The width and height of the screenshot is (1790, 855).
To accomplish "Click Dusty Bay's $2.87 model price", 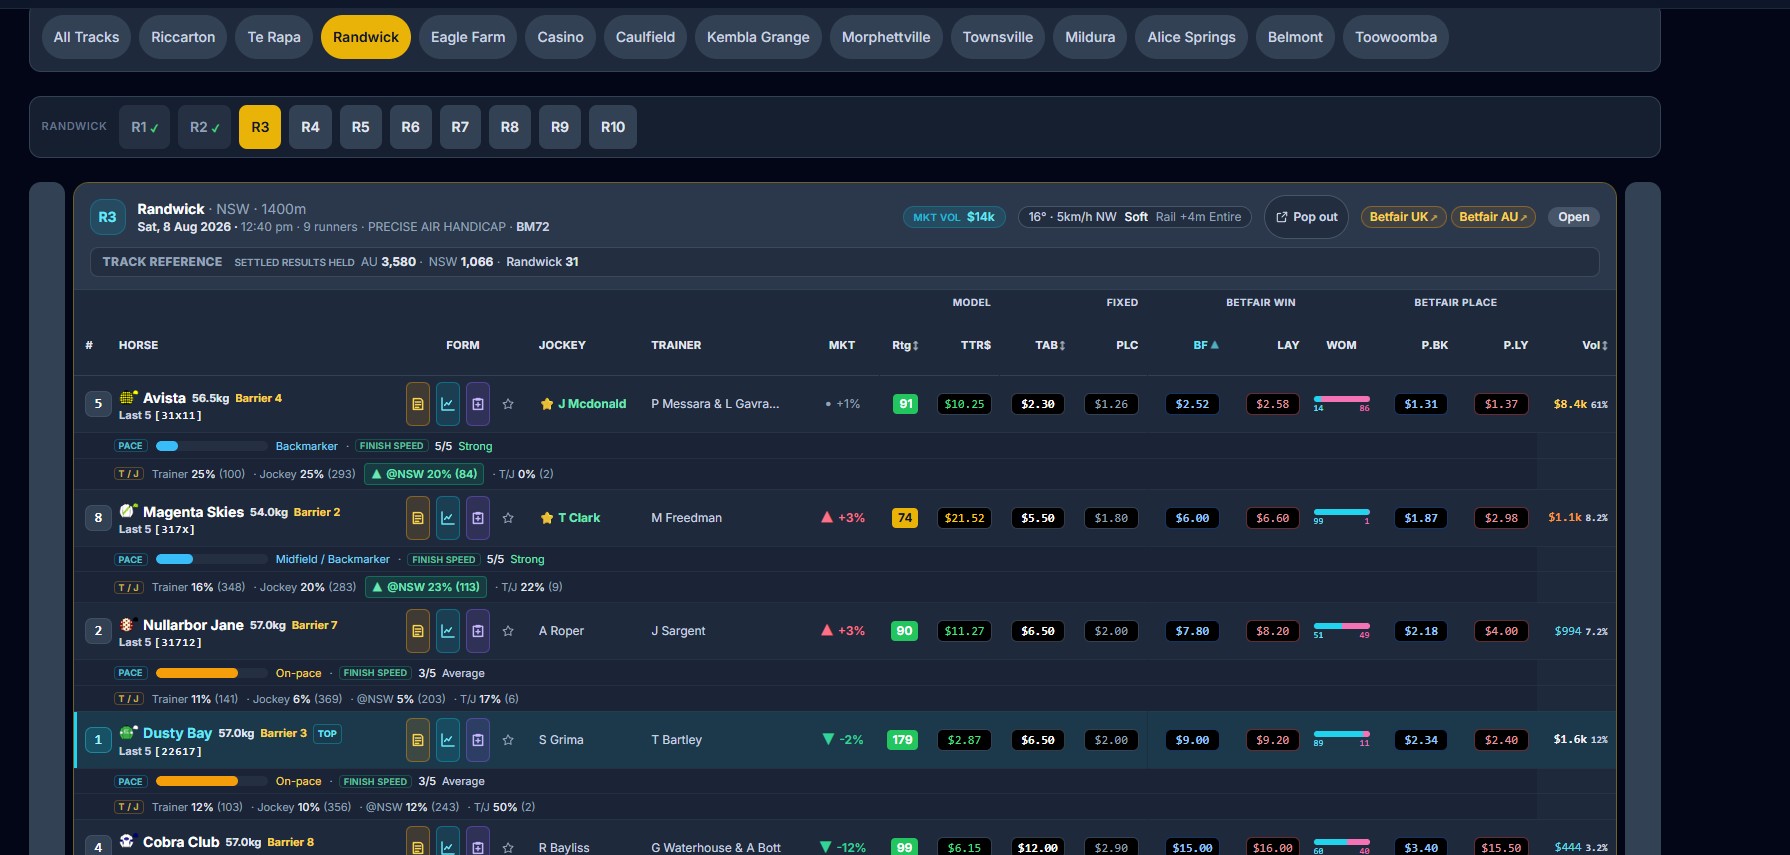I will pyautogui.click(x=964, y=740).
